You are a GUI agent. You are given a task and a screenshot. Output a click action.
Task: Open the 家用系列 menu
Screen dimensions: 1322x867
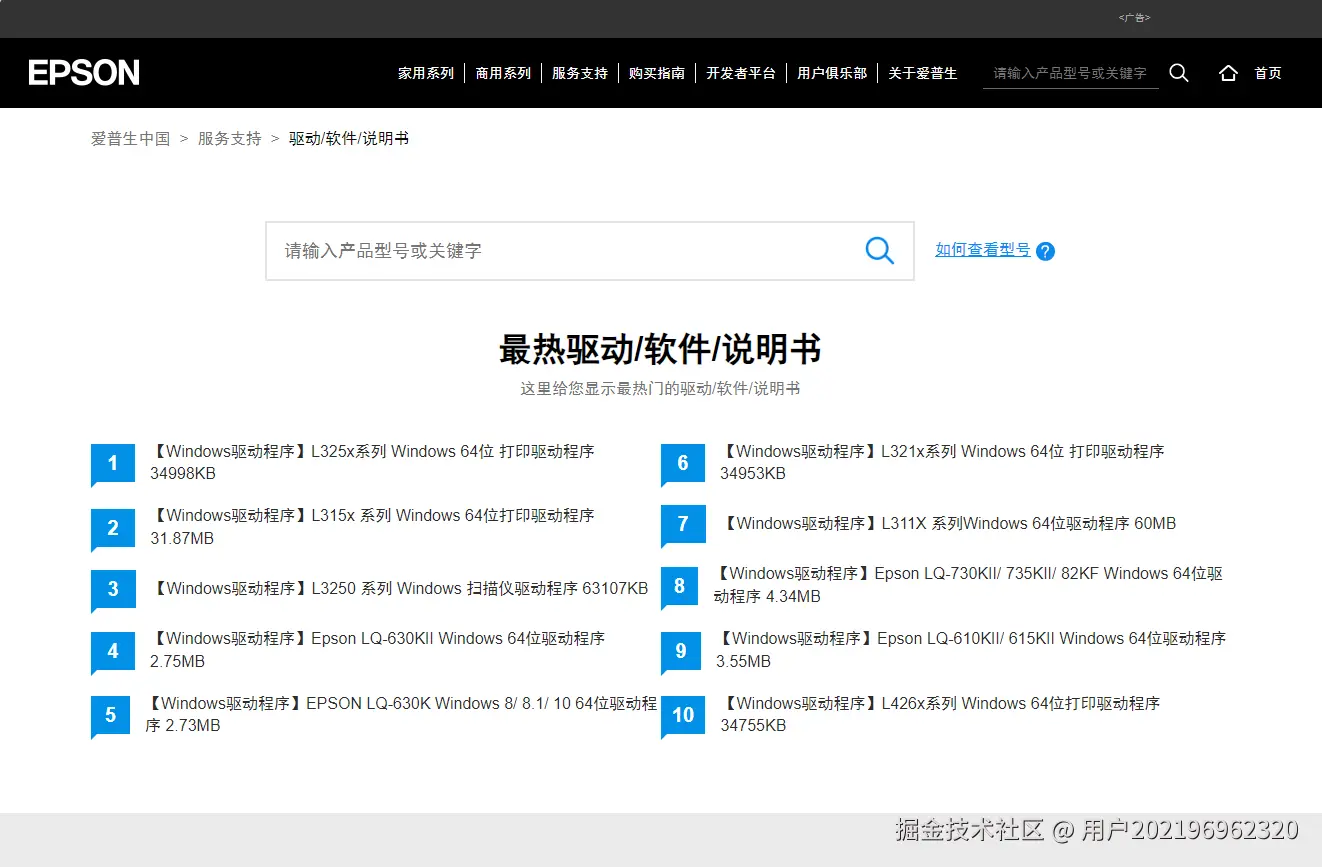425,72
